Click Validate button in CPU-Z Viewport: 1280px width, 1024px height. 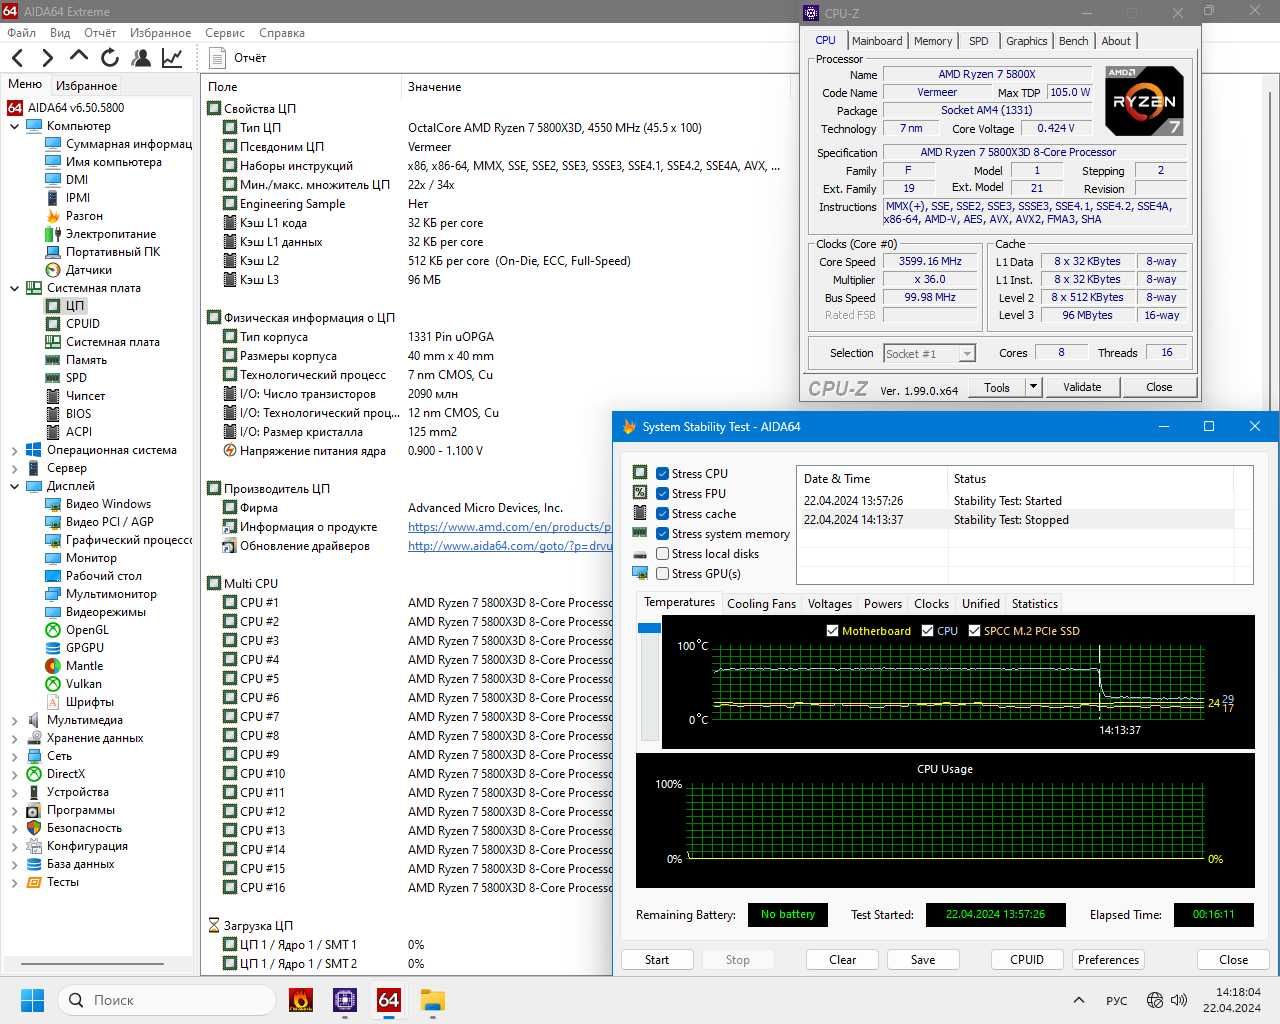pyautogui.click(x=1082, y=387)
